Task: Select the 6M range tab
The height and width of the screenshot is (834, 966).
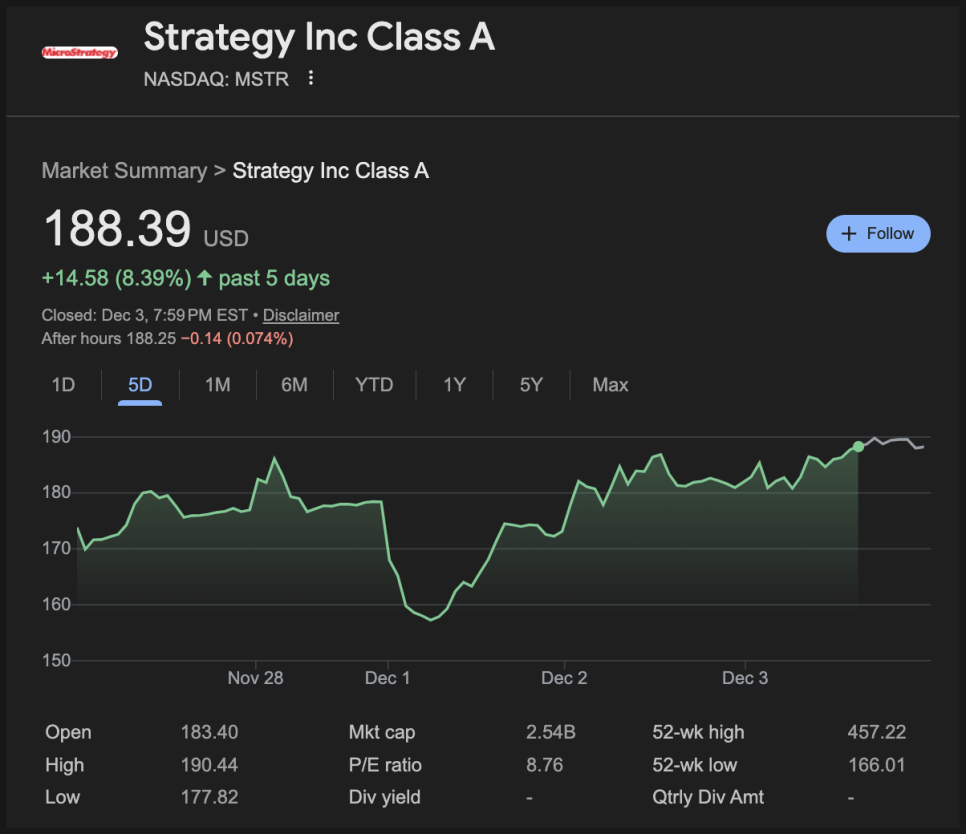Action: pos(294,385)
